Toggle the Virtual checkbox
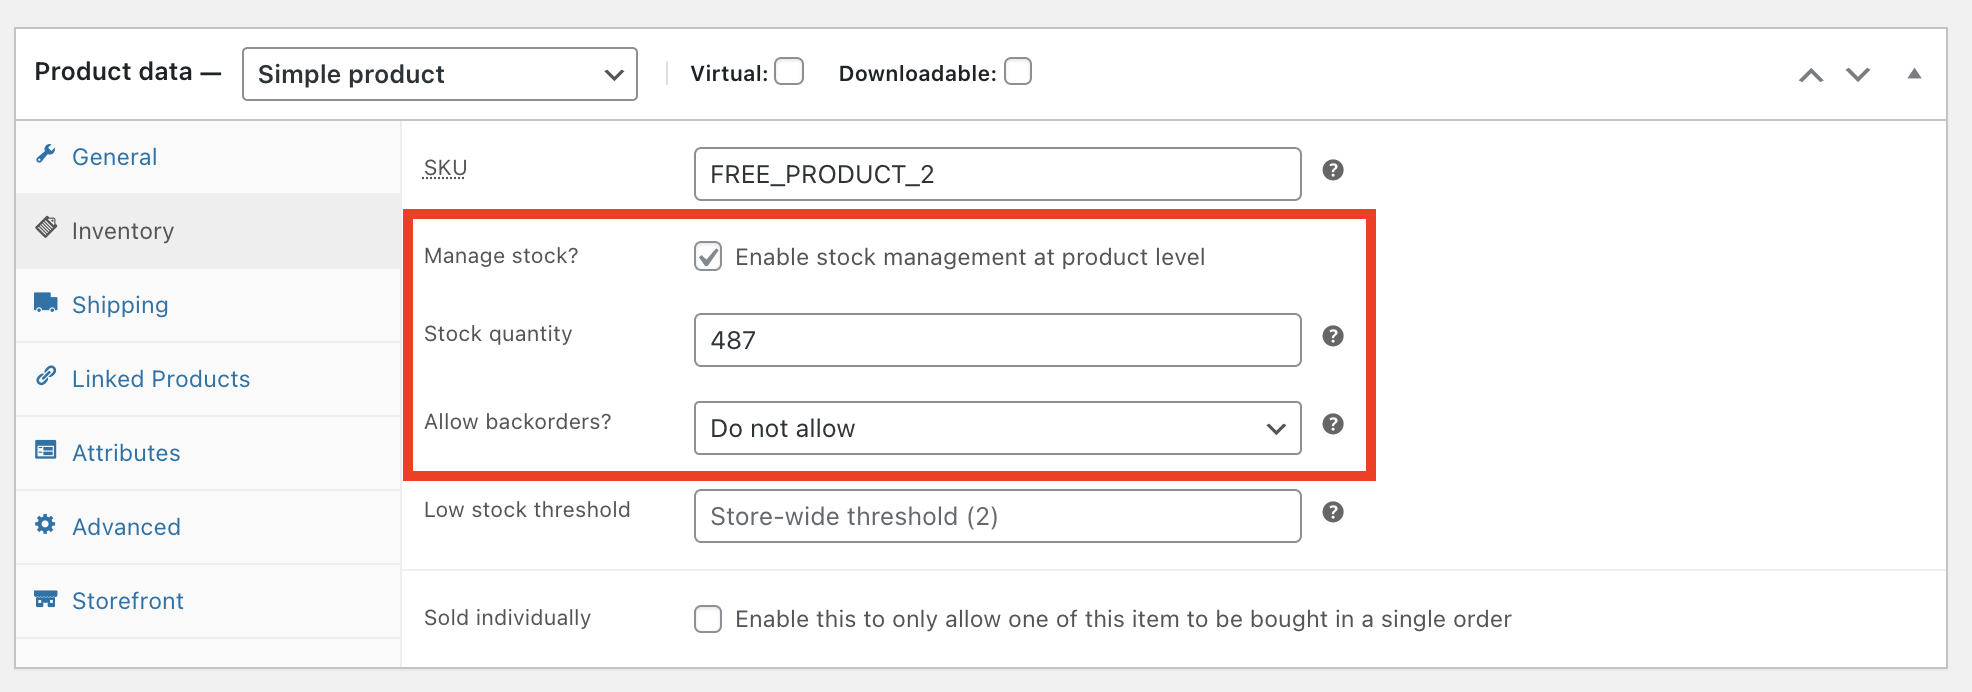This screenshot has width=1972, height=692. (789, 72)
